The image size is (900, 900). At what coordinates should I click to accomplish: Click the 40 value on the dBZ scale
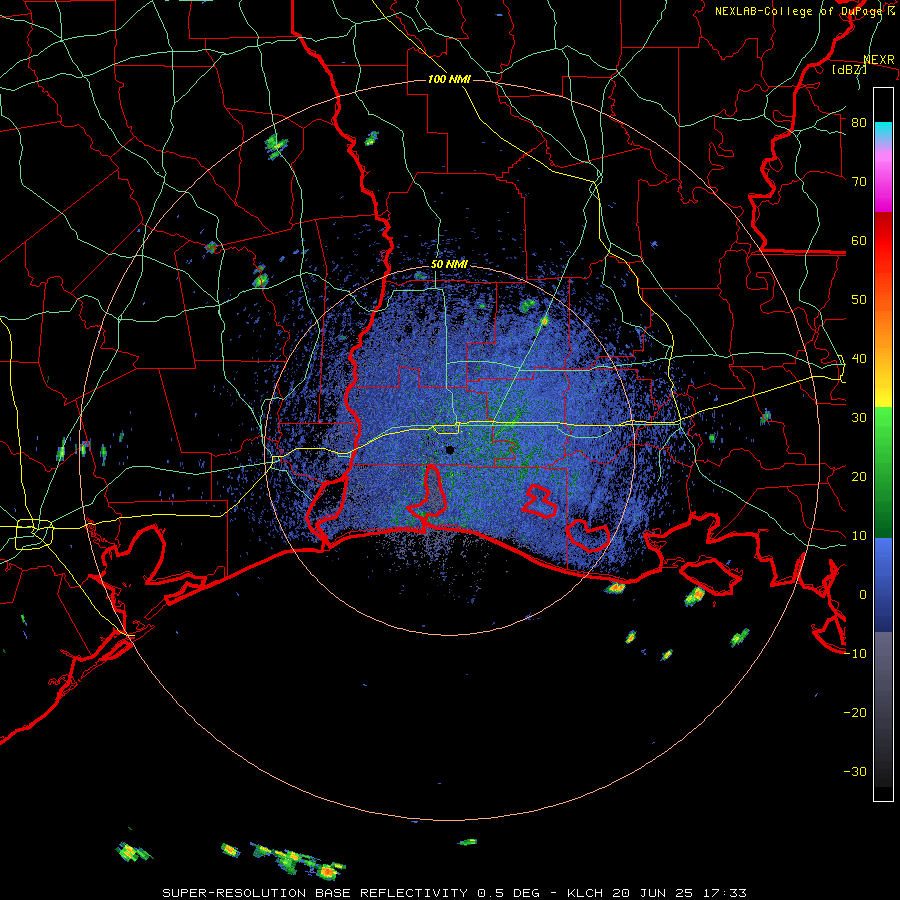[x=859, y=359]
